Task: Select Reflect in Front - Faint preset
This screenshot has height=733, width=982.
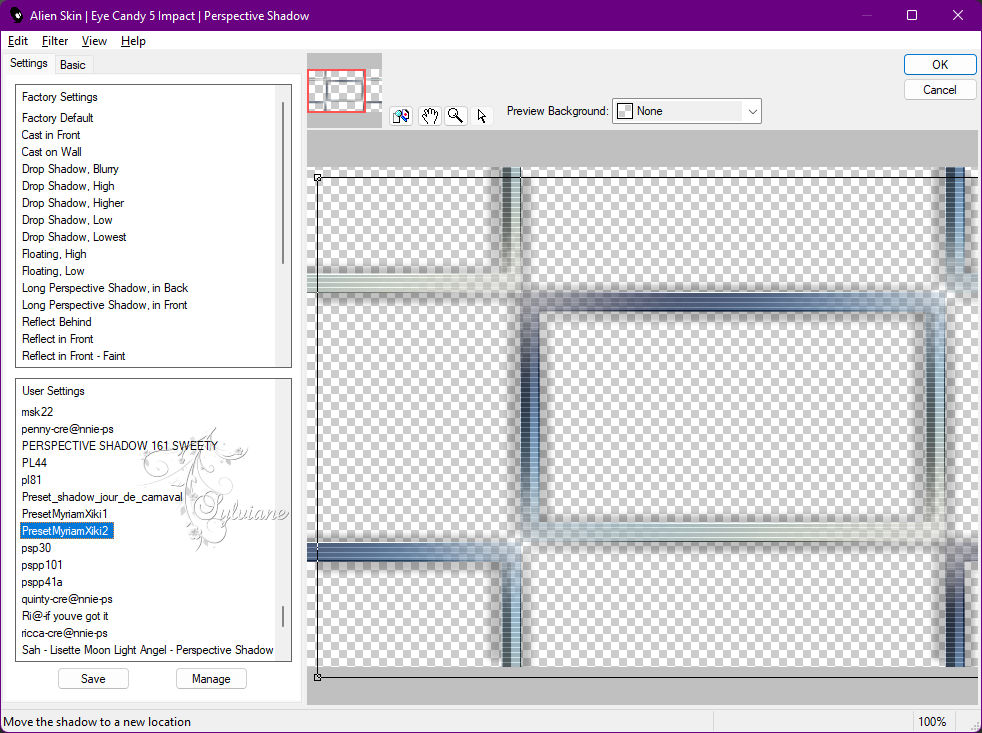Action: 73,355
